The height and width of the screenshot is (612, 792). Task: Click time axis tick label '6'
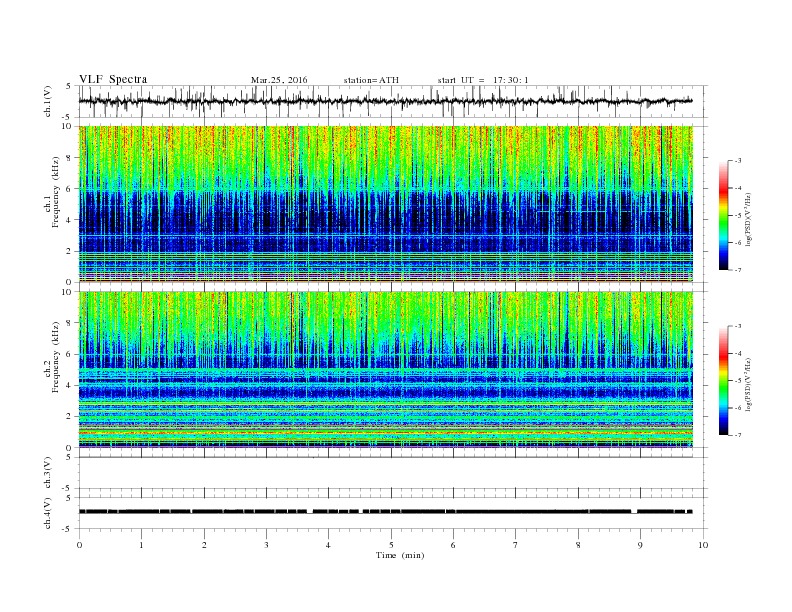[x=453, y=545]
